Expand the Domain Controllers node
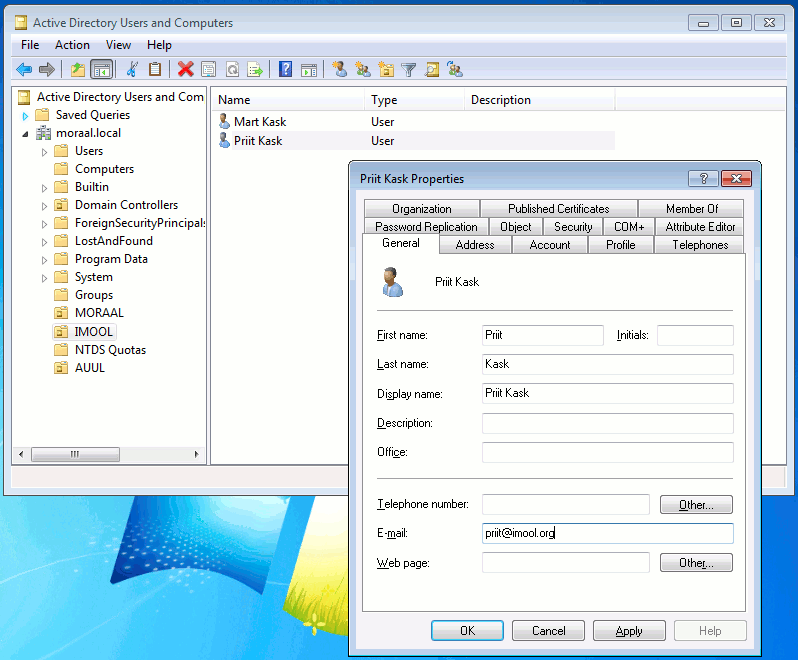798x660 pixels. [44, 206]
